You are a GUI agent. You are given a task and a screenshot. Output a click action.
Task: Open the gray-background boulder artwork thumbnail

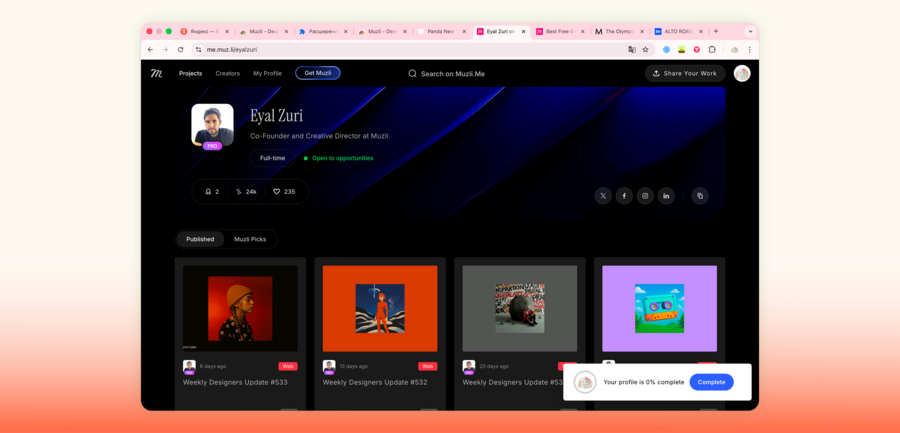point(519,308)
